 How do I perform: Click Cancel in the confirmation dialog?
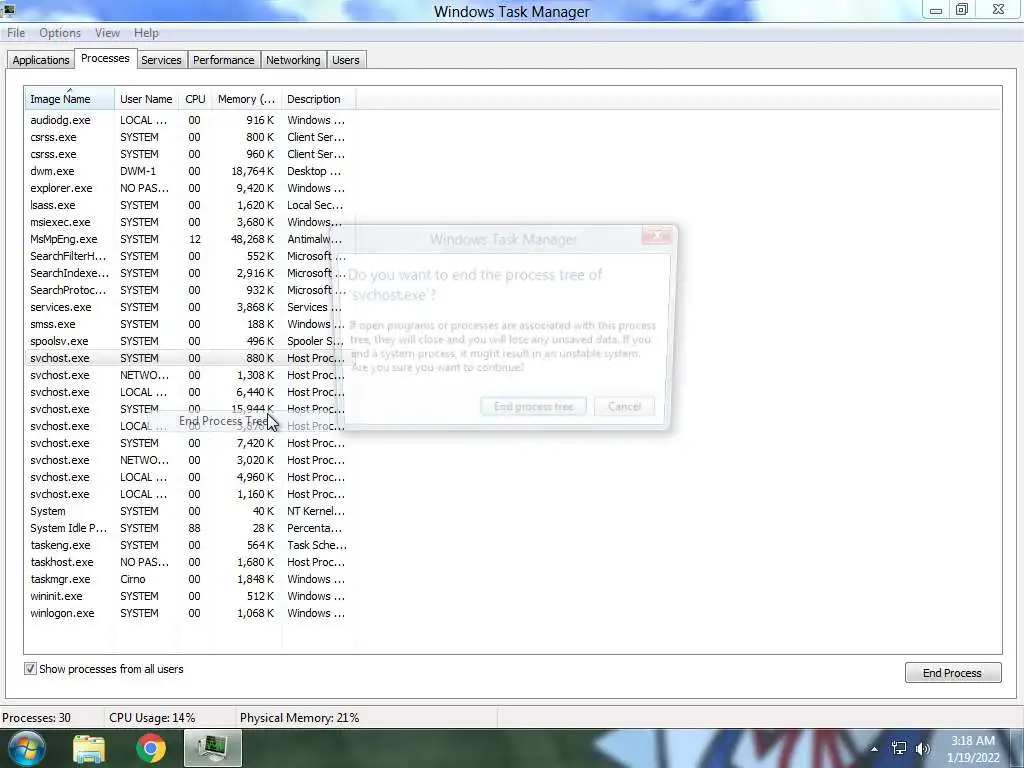coord(624,406)
